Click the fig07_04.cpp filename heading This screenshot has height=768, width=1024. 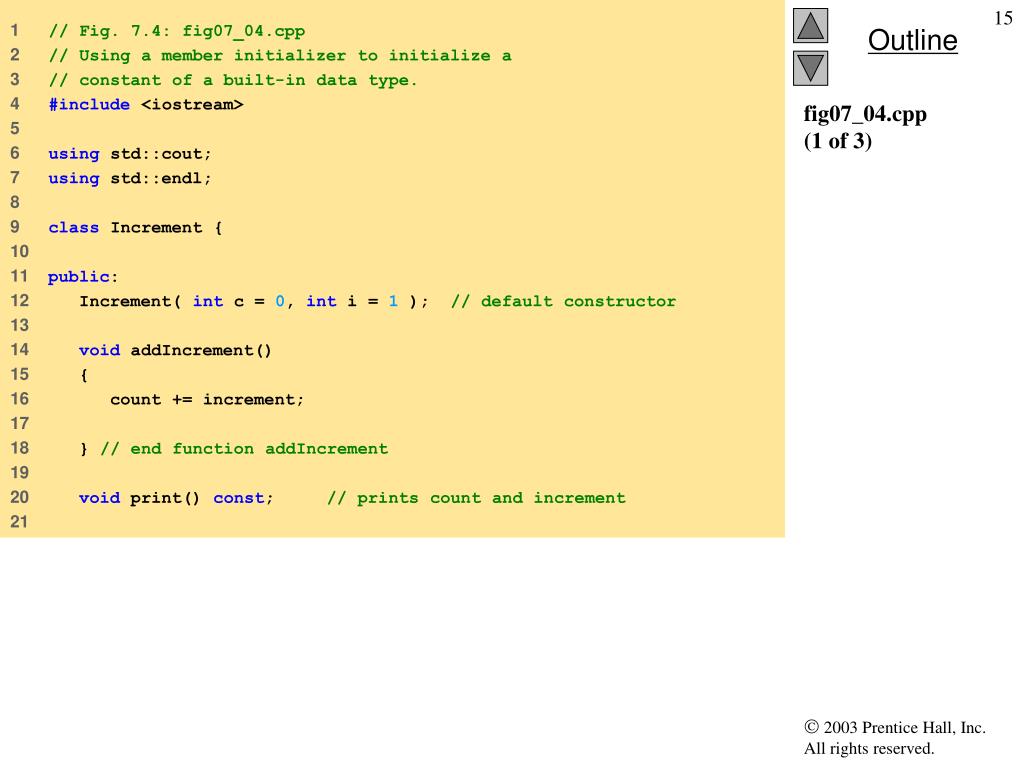point(865,114)
